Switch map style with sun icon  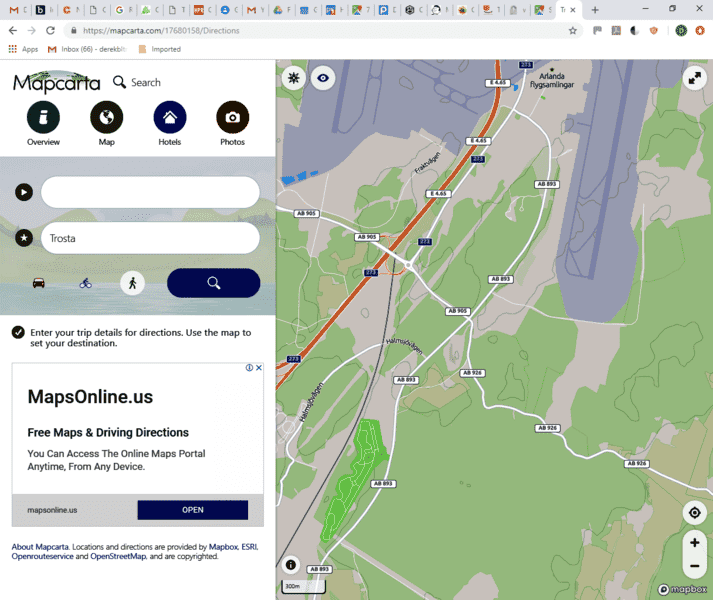293,78
